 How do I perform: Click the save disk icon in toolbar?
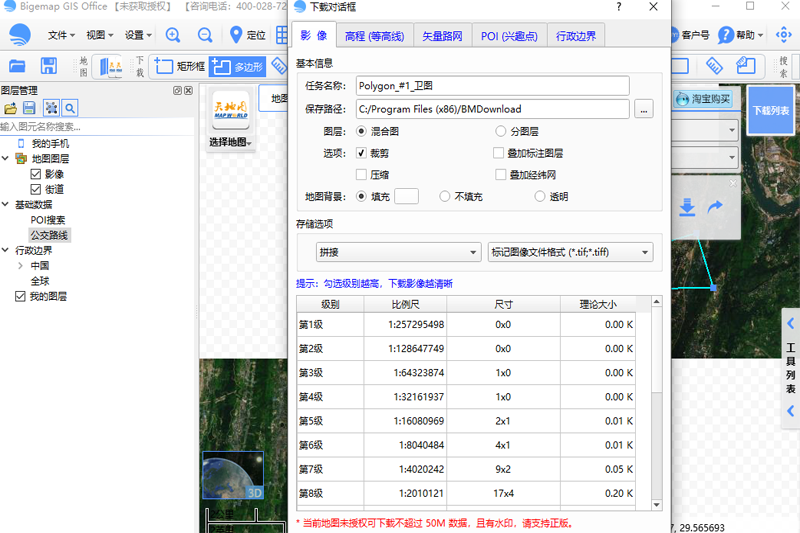[x=48, y=67]
